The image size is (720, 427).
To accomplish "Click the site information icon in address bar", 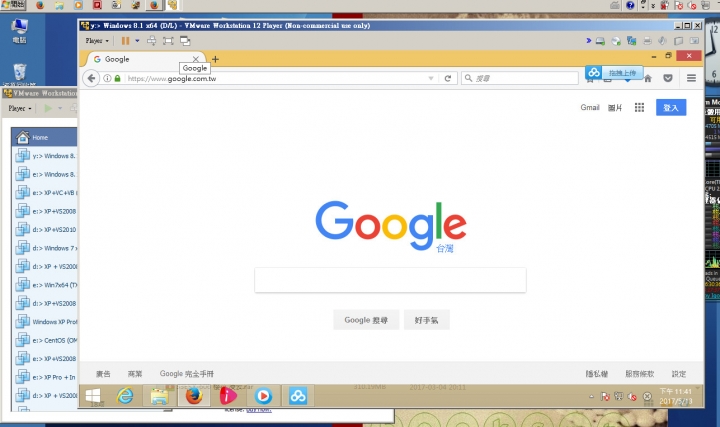I will click(107, 79).
